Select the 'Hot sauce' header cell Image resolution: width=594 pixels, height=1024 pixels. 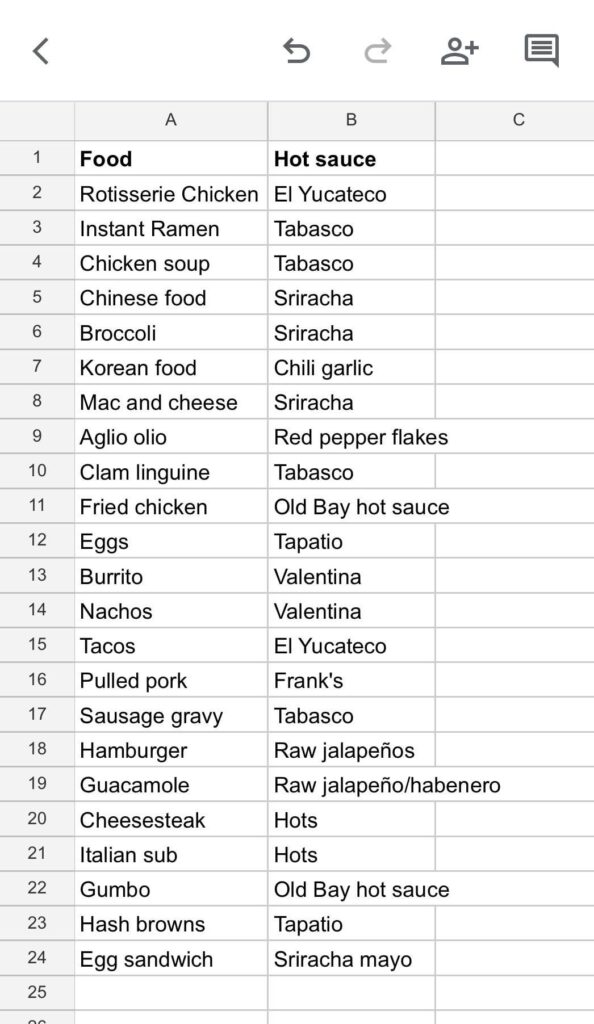click(350, 158)
